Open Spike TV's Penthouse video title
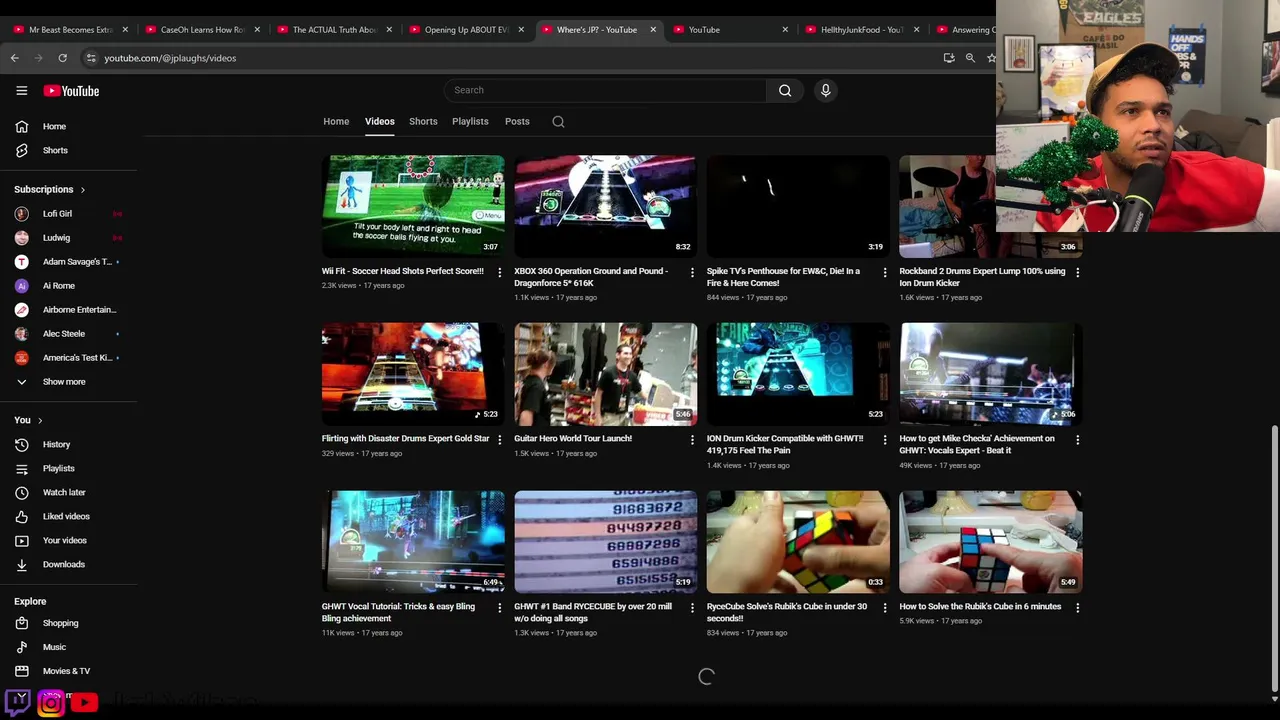Screen dimensions: 1280x720 click(x=783, y=277)
